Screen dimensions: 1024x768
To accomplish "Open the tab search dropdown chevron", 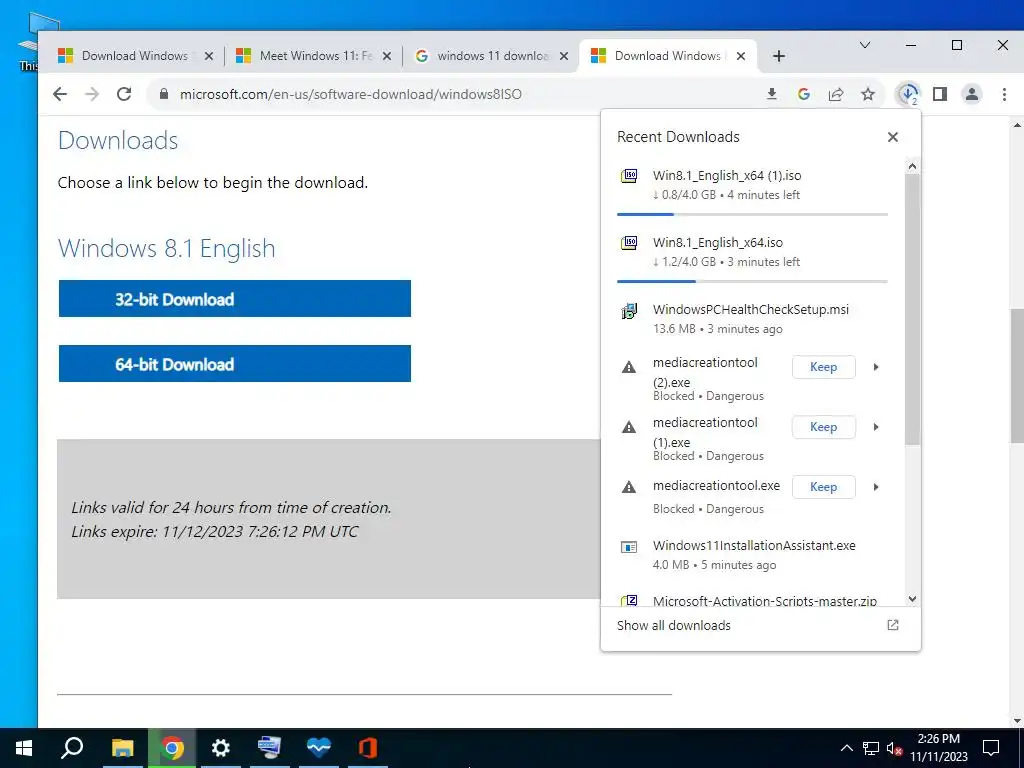I will (865, 45).
